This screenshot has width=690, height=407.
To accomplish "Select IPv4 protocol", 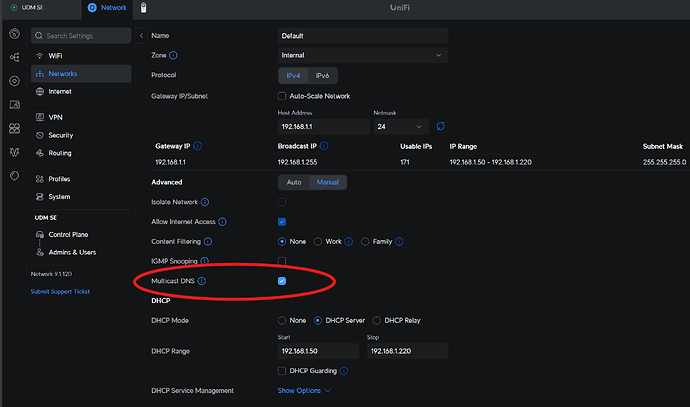I will pyautogui.click(x=293, y=76).
